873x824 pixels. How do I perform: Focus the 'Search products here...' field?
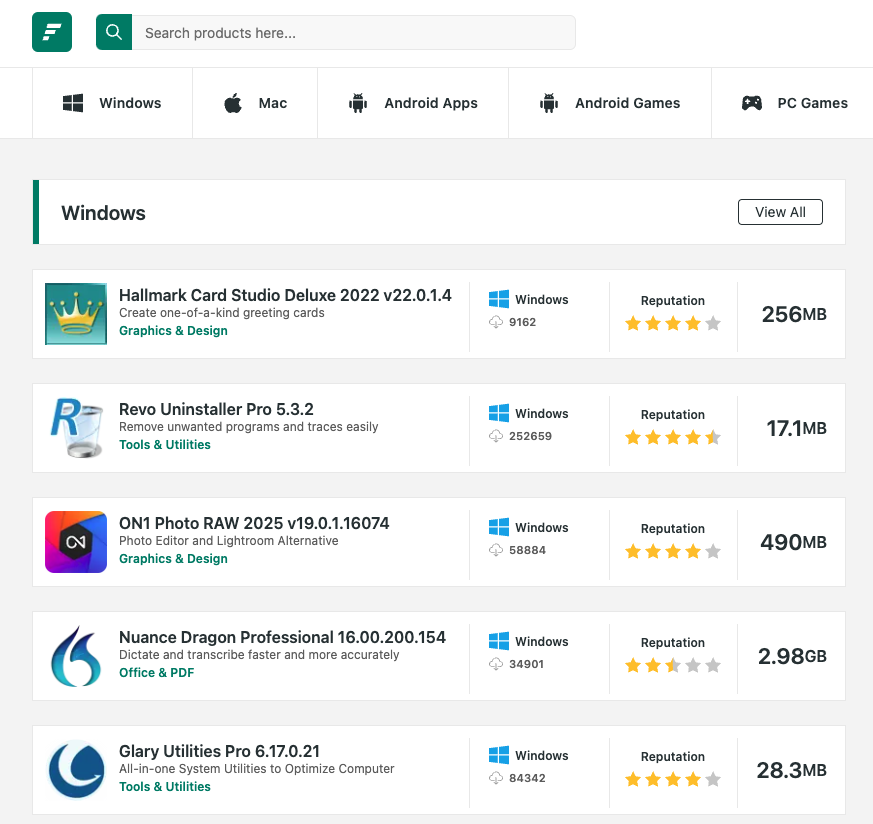tap(354, 33)
